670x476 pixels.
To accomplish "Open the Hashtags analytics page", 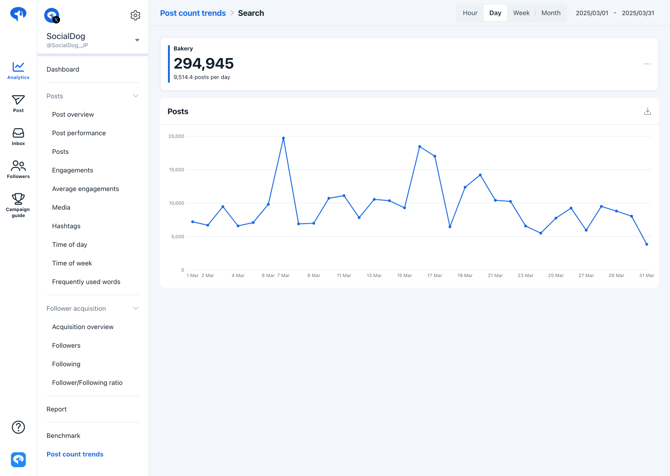I will click(66, 226).
